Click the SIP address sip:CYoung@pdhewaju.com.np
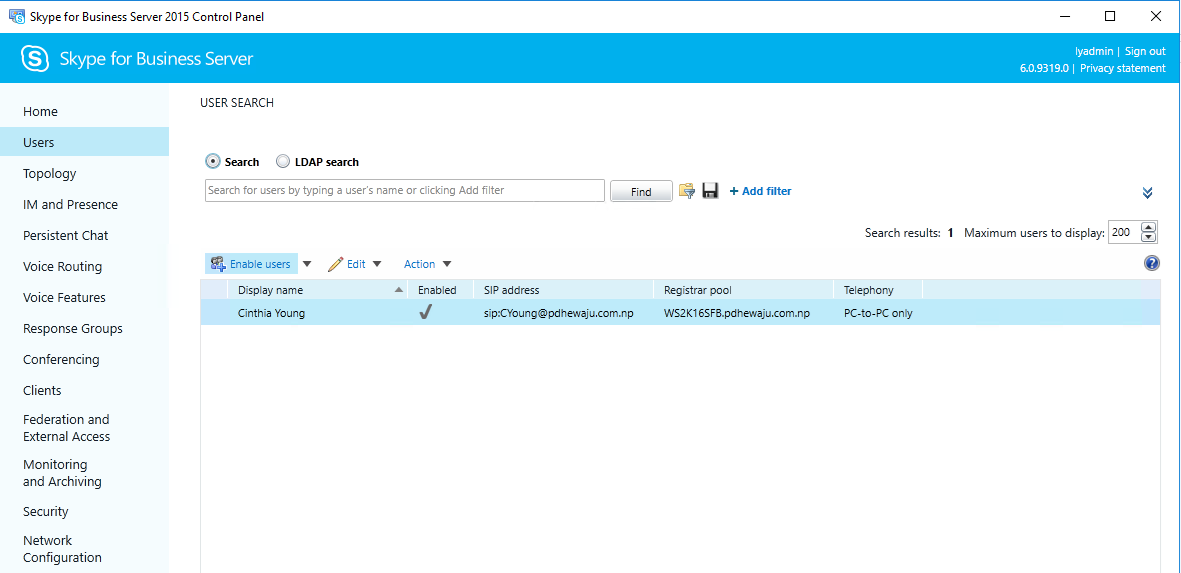This screenshot has height=573, width=1181. (558, 313)
